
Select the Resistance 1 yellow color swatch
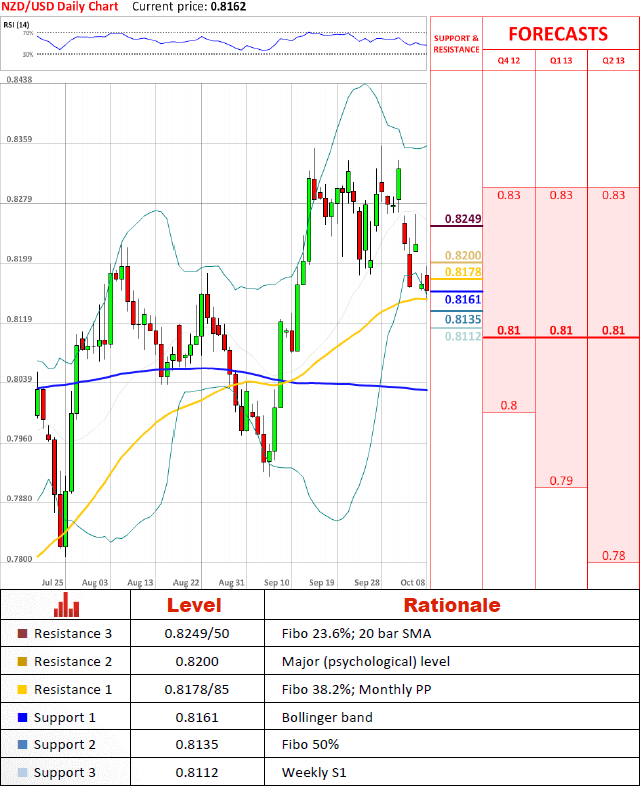22,690
